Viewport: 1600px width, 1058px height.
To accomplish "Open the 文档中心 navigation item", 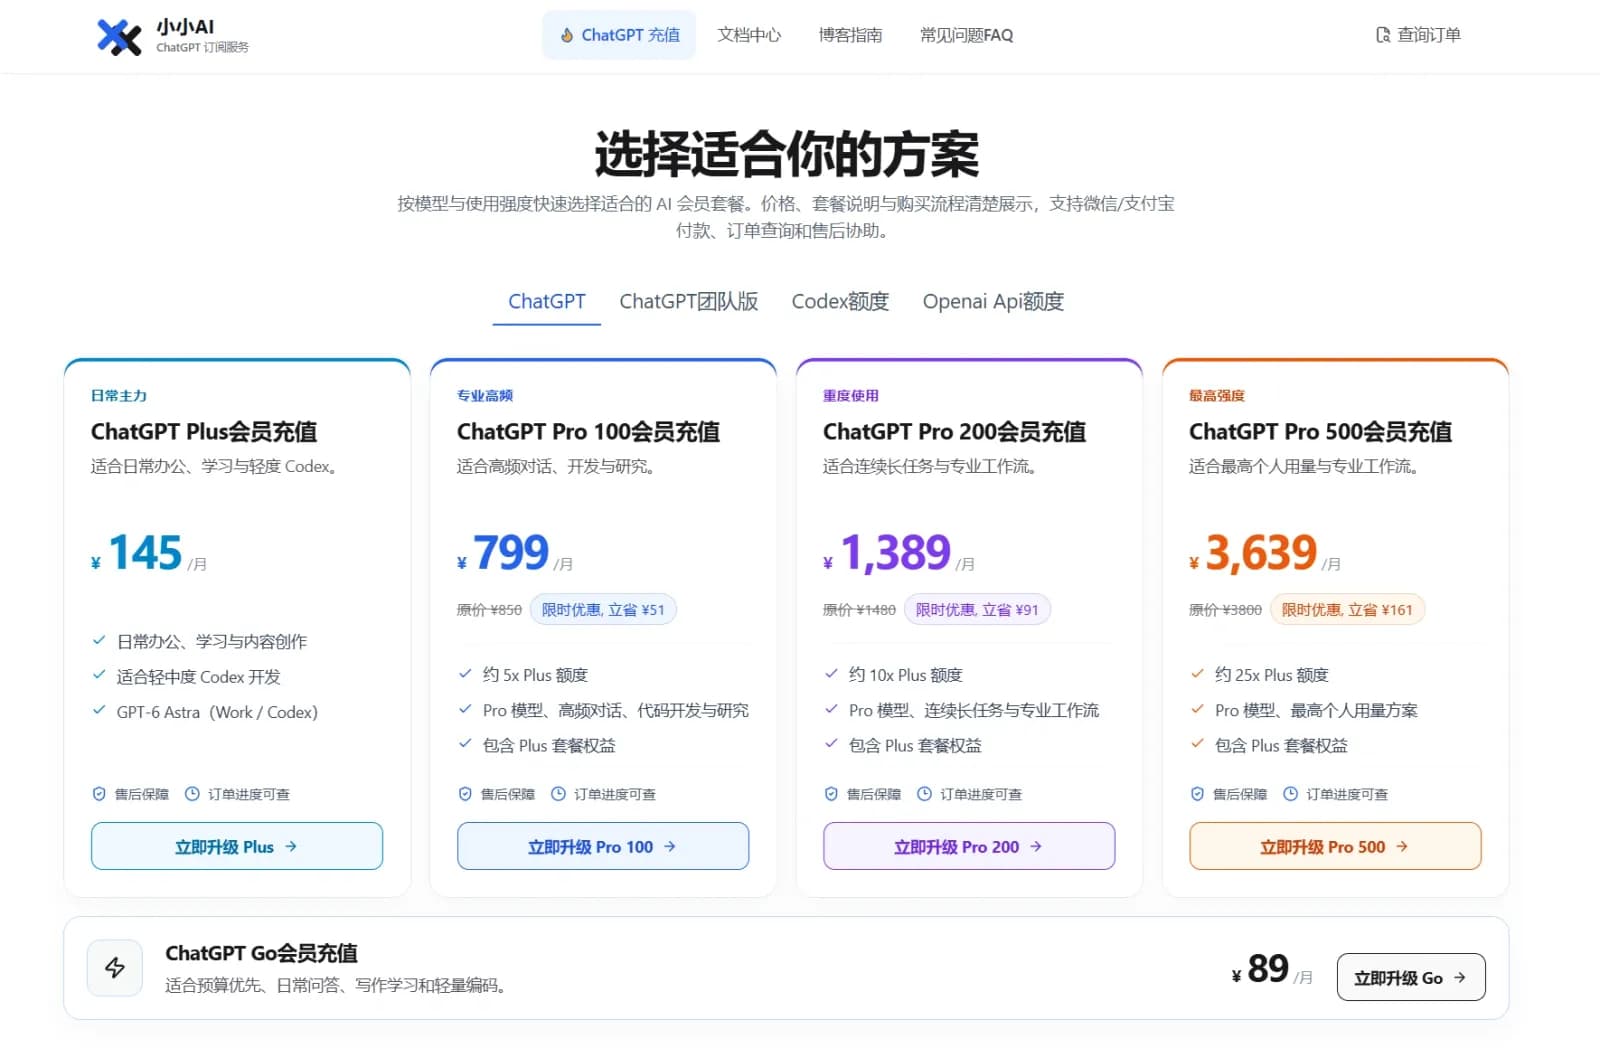I will click(749, 36).
